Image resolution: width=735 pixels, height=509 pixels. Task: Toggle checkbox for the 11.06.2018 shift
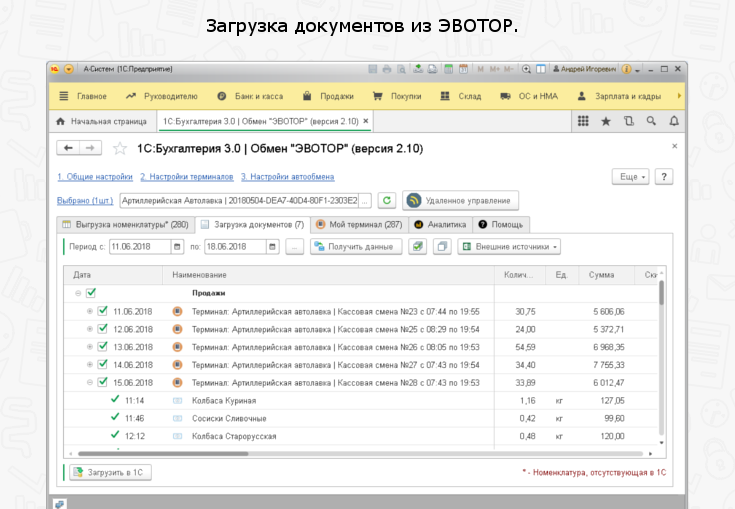102,311
